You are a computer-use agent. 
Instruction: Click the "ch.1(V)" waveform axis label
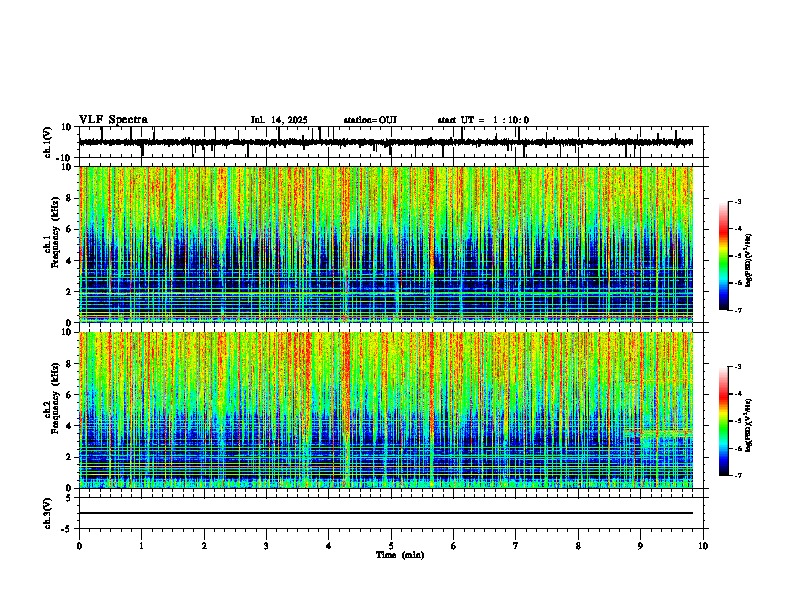coord(48,142)
